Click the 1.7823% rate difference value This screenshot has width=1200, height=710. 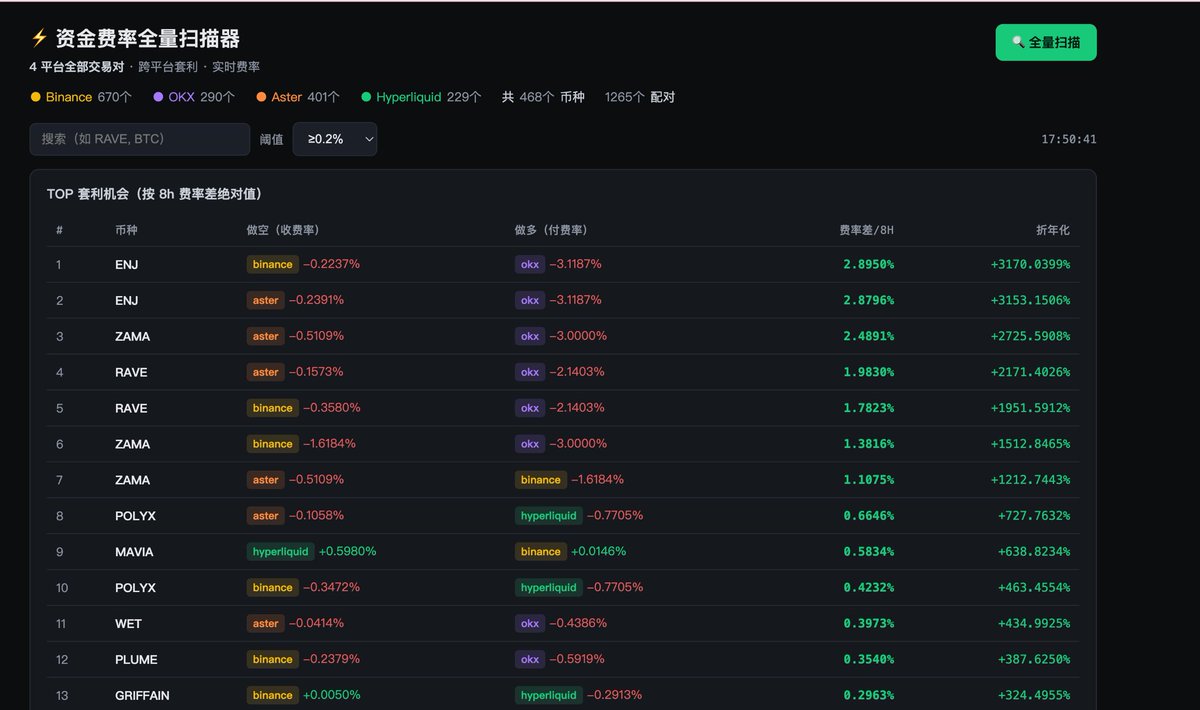click(x=868, y=408)
